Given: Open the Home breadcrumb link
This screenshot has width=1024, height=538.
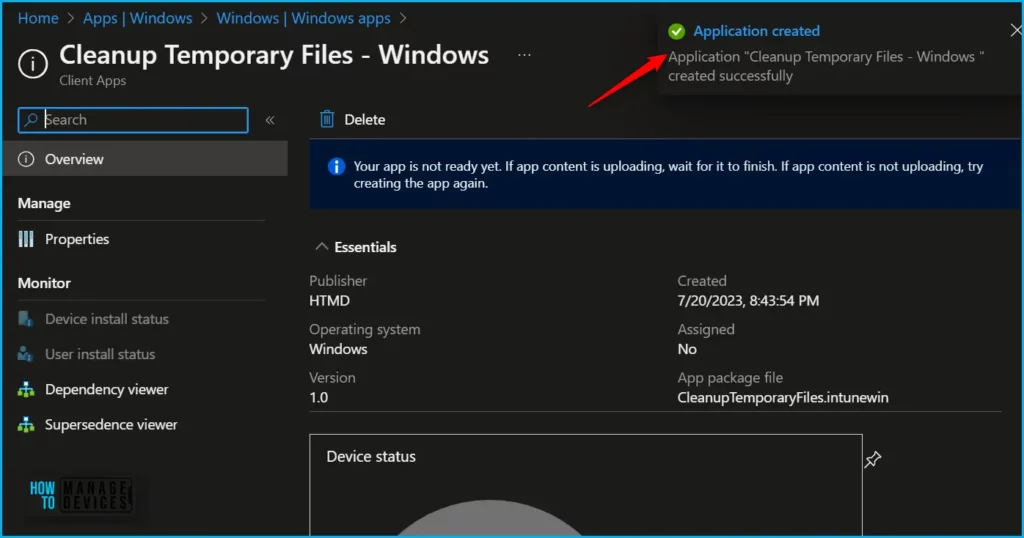Looking at the screenshot, I should 38,18.
